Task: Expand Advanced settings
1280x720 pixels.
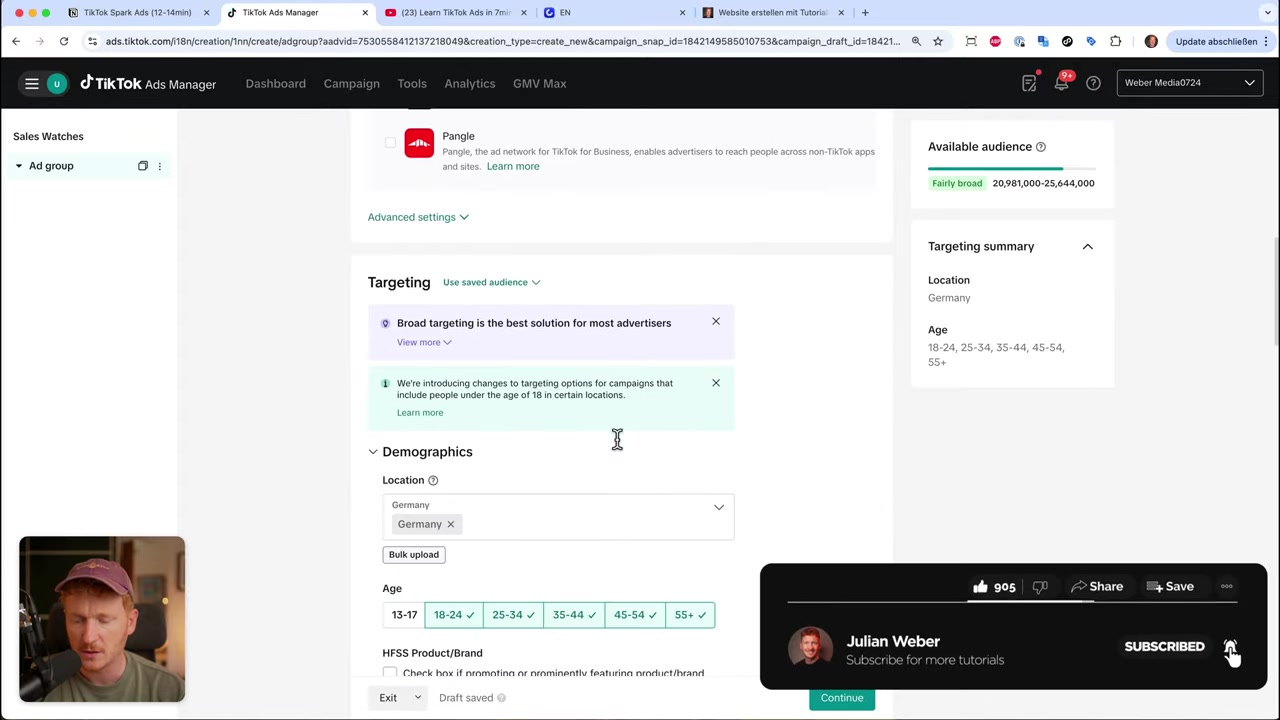Action: [418, 217]
